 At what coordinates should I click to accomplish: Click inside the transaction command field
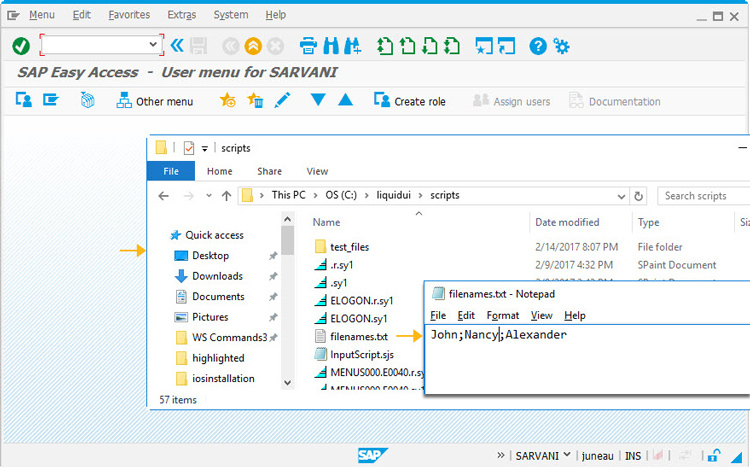tap(95, 45)
